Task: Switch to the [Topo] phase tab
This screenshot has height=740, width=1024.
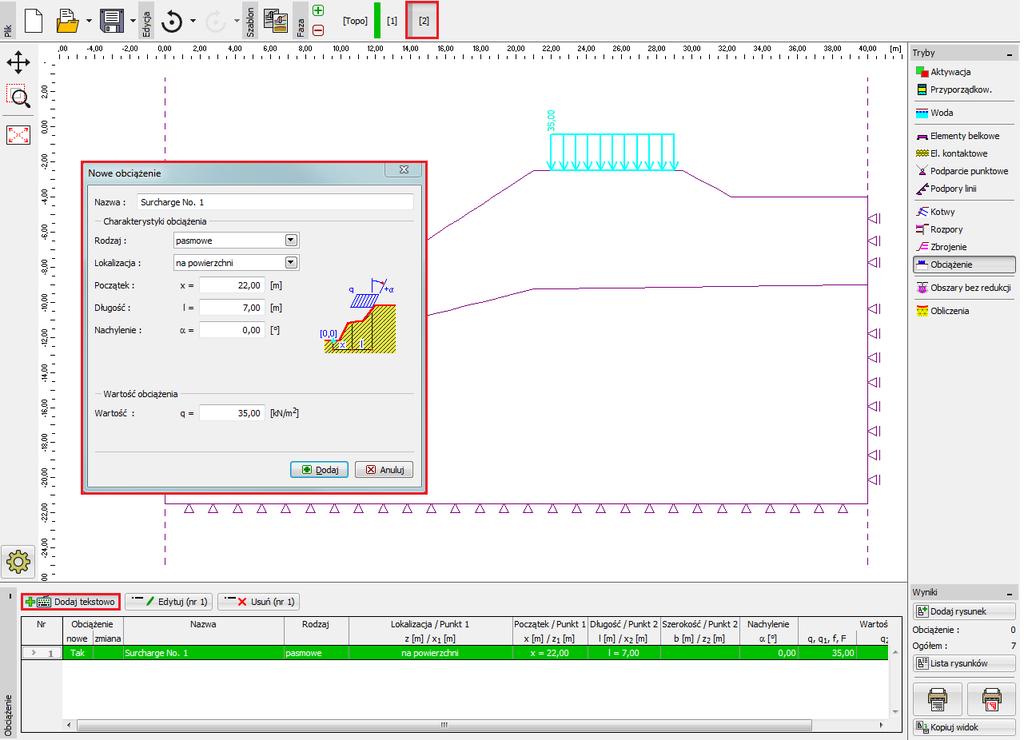Action: (x=355, y=21)
